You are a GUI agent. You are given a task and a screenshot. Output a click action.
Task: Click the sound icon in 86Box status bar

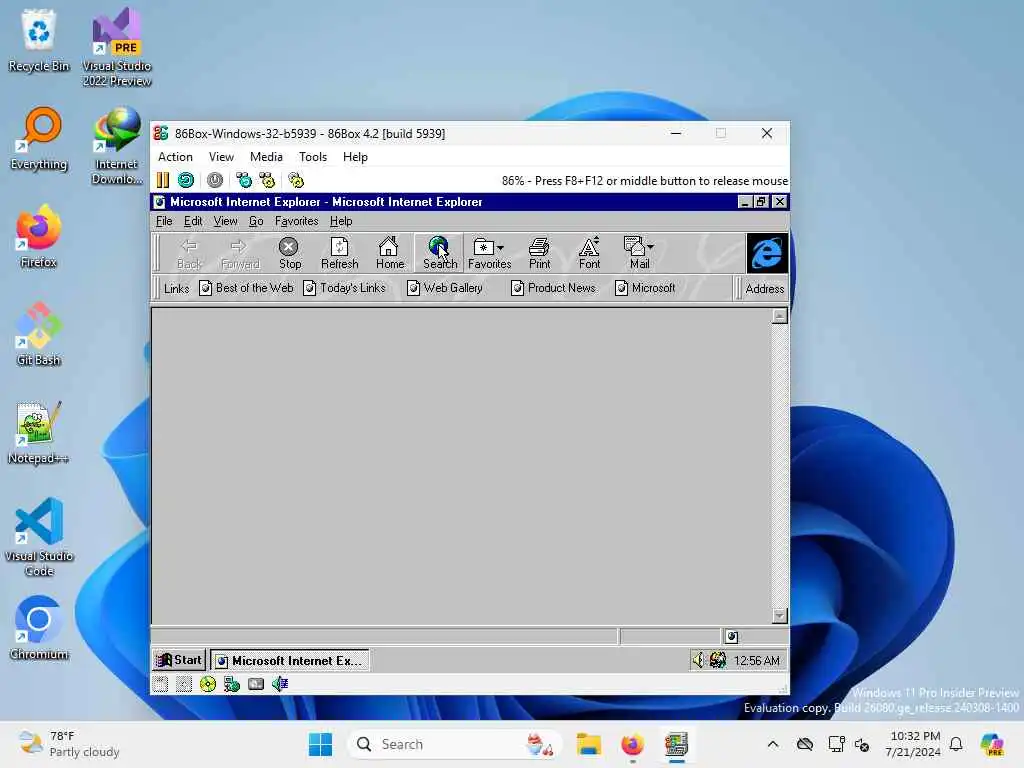(x=280, y=684)
